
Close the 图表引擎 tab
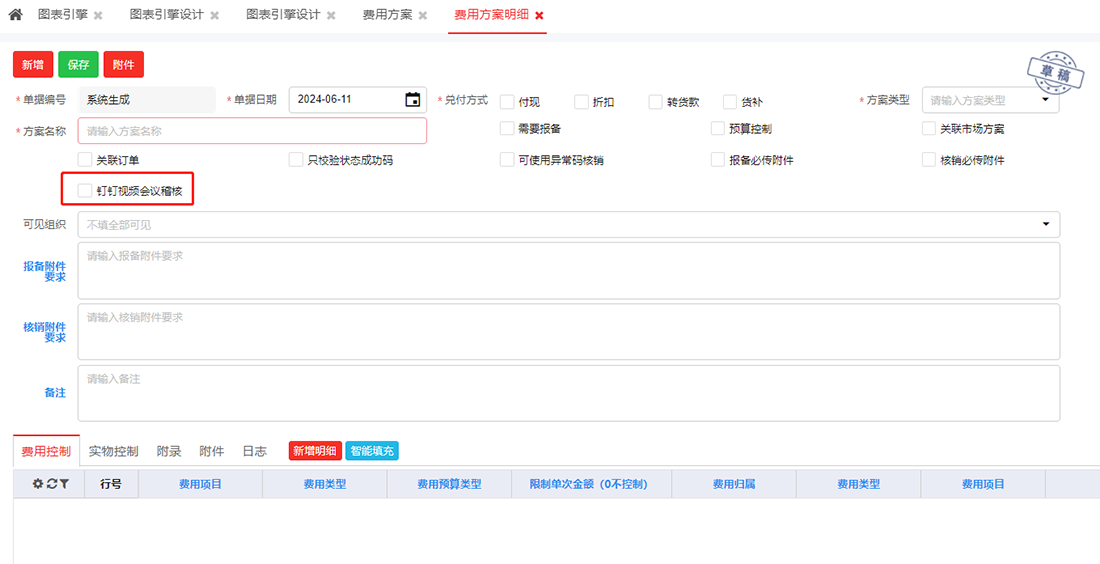pyautogui.click(x=98, y=16)
